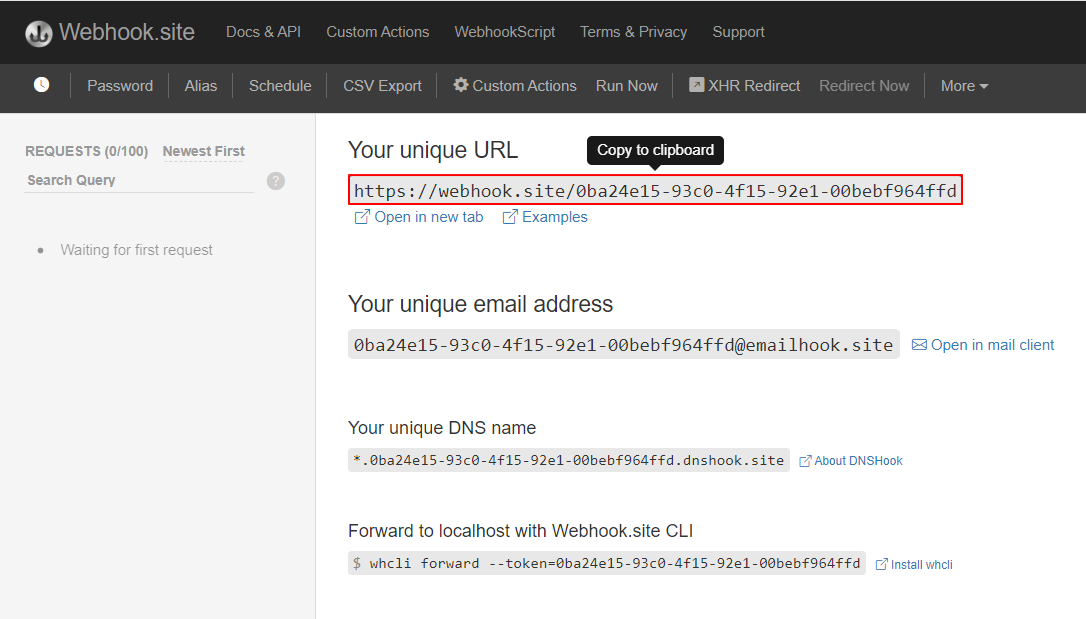The height and width of the screenshot is (619, 1086).
Task: Open the Examples link
Action: coord(554,217)
